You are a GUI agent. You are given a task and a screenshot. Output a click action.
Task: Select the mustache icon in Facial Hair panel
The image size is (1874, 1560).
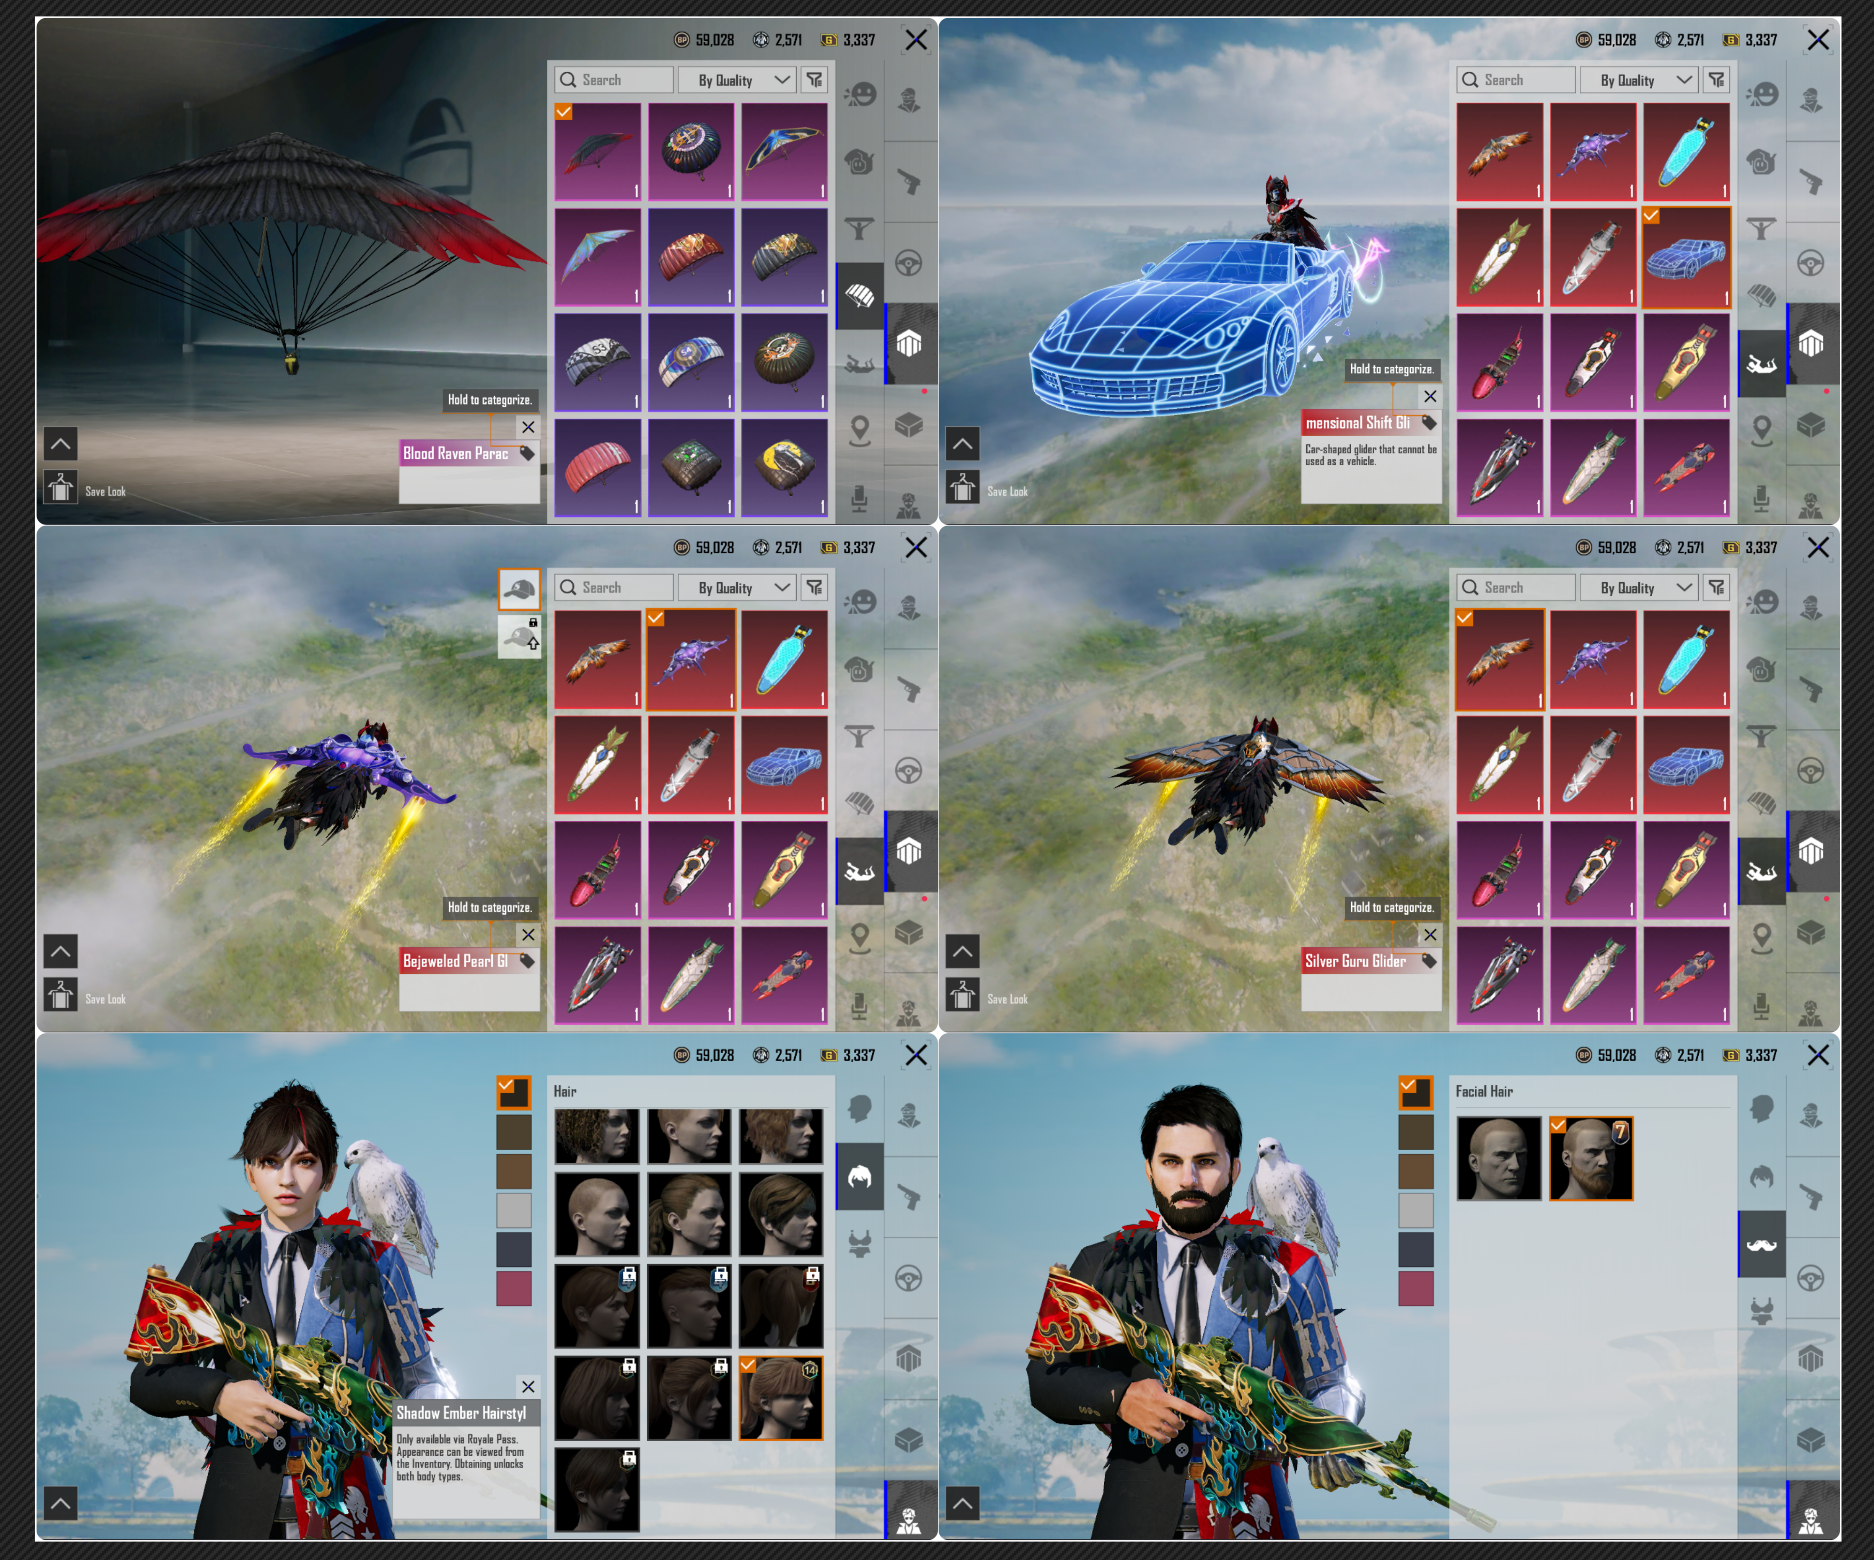coord(1762,1244)
